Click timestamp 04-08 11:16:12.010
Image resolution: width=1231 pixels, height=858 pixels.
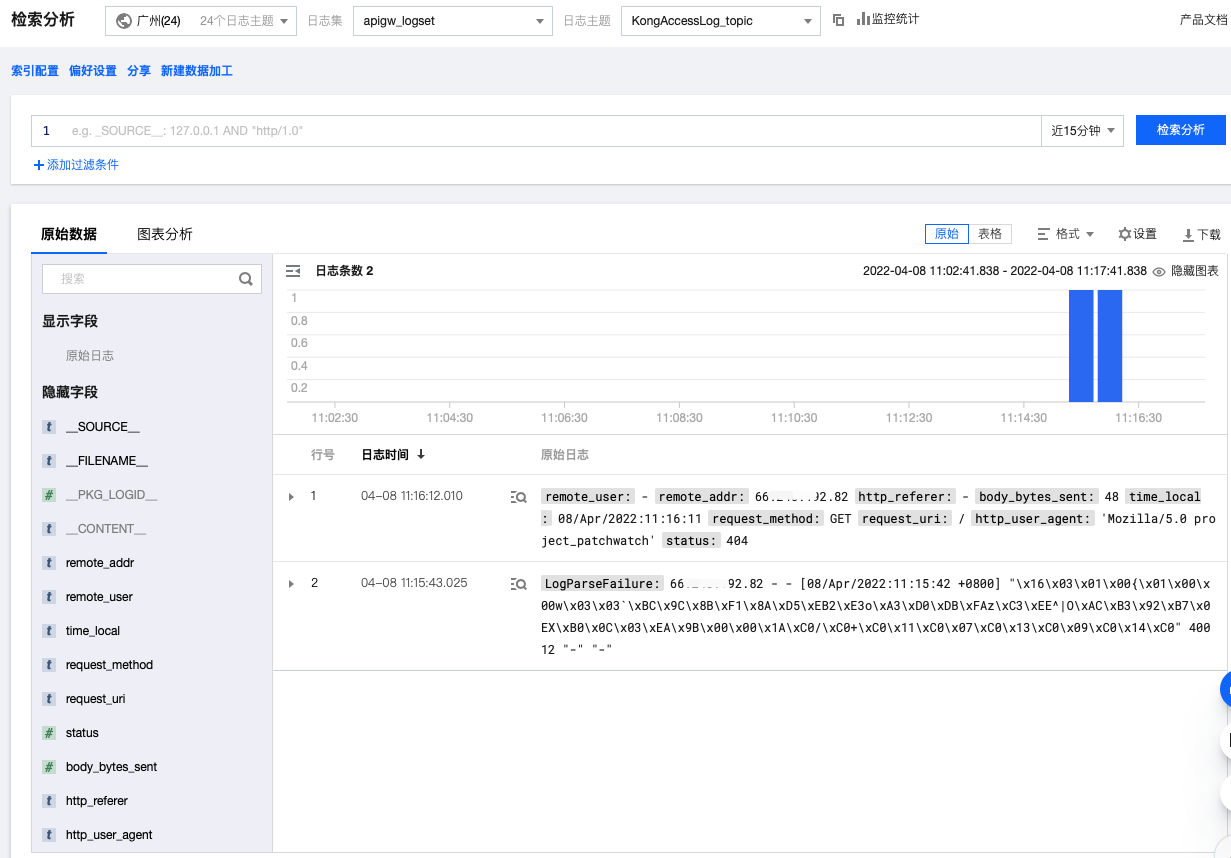412,496
